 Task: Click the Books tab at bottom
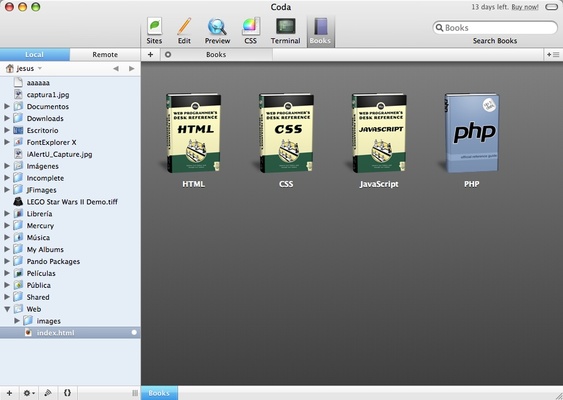pyautogui.click(x=159, y=393)
